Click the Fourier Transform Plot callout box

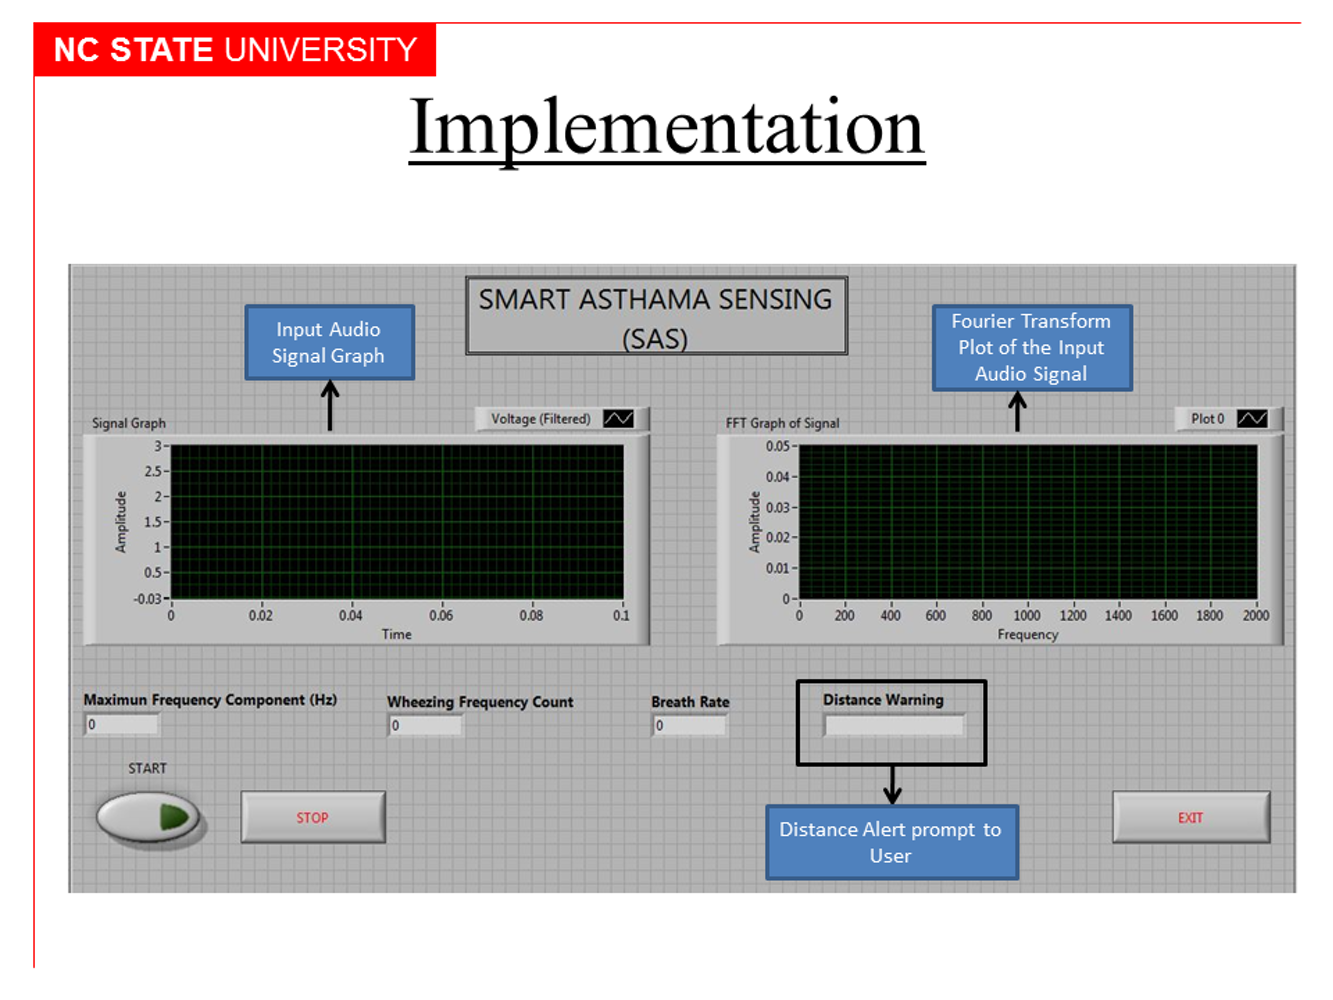1032,348
